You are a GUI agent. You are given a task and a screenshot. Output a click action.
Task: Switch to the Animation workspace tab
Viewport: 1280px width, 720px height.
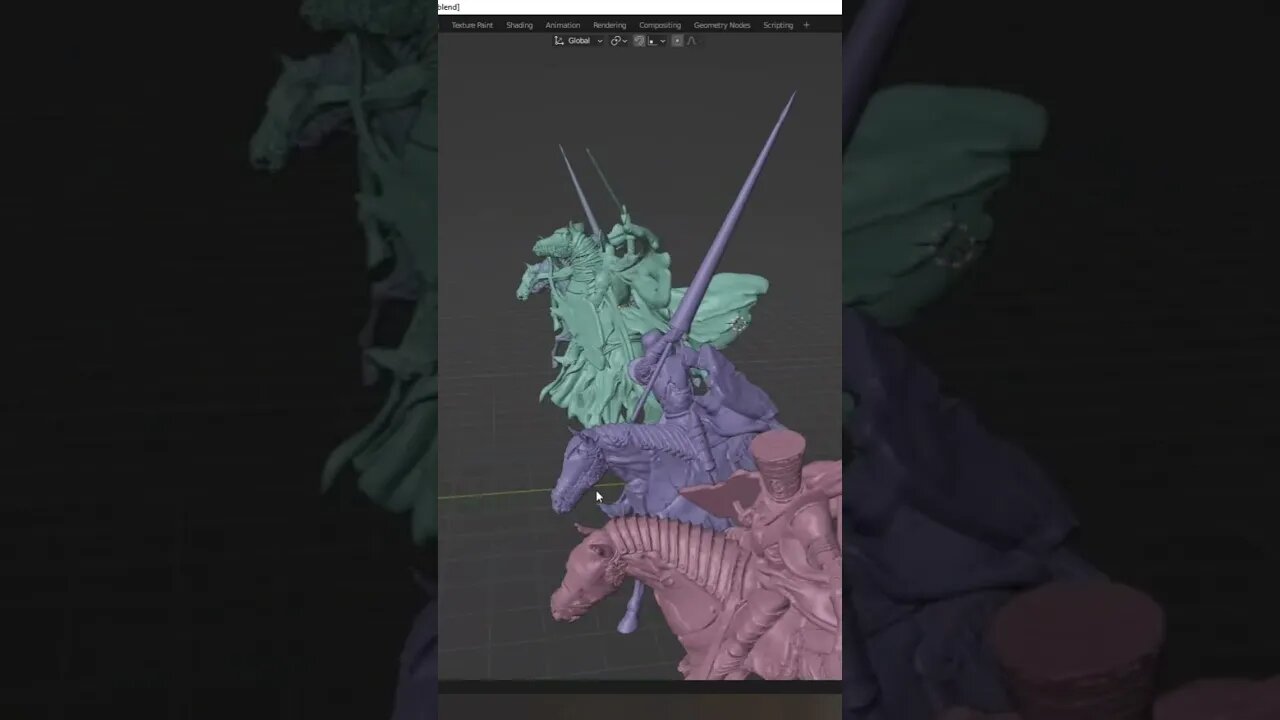[x=562, y=25]
